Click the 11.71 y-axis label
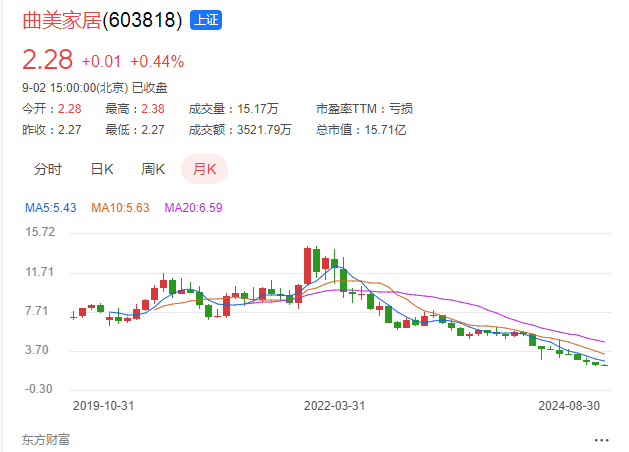Screen dimensions: 629x452 pyautogui.click(x=40, y=272)
